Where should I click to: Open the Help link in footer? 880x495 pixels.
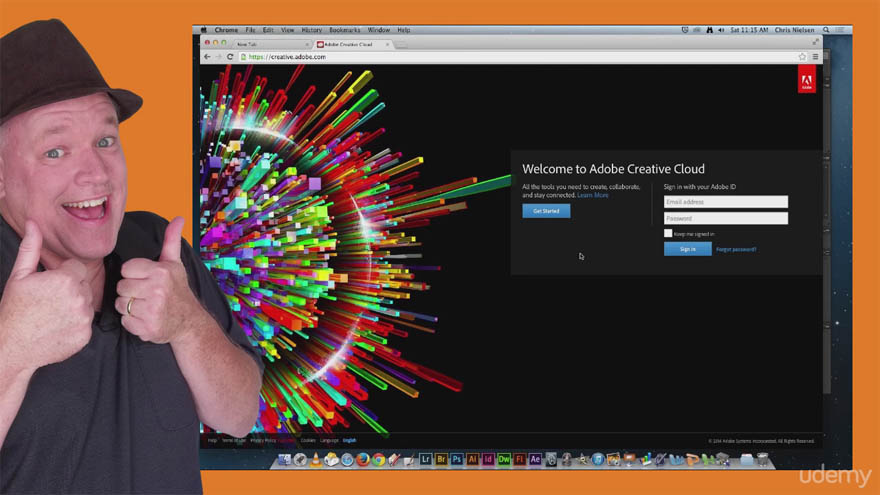pyautogui.click(x=212, y=441)
